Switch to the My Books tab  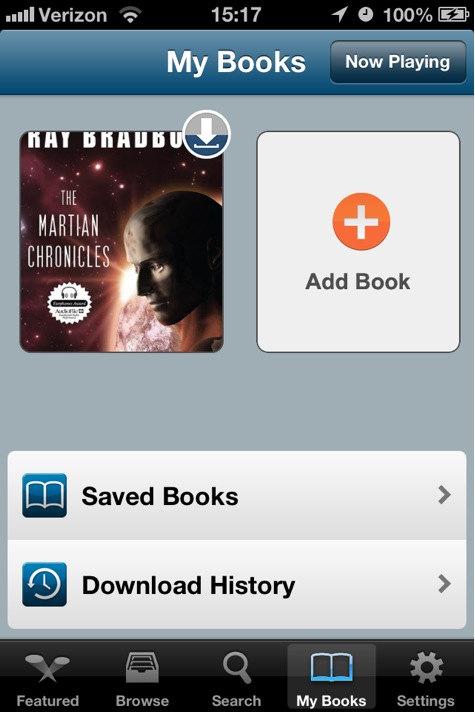pyautogui.click(x=332, y=677)
